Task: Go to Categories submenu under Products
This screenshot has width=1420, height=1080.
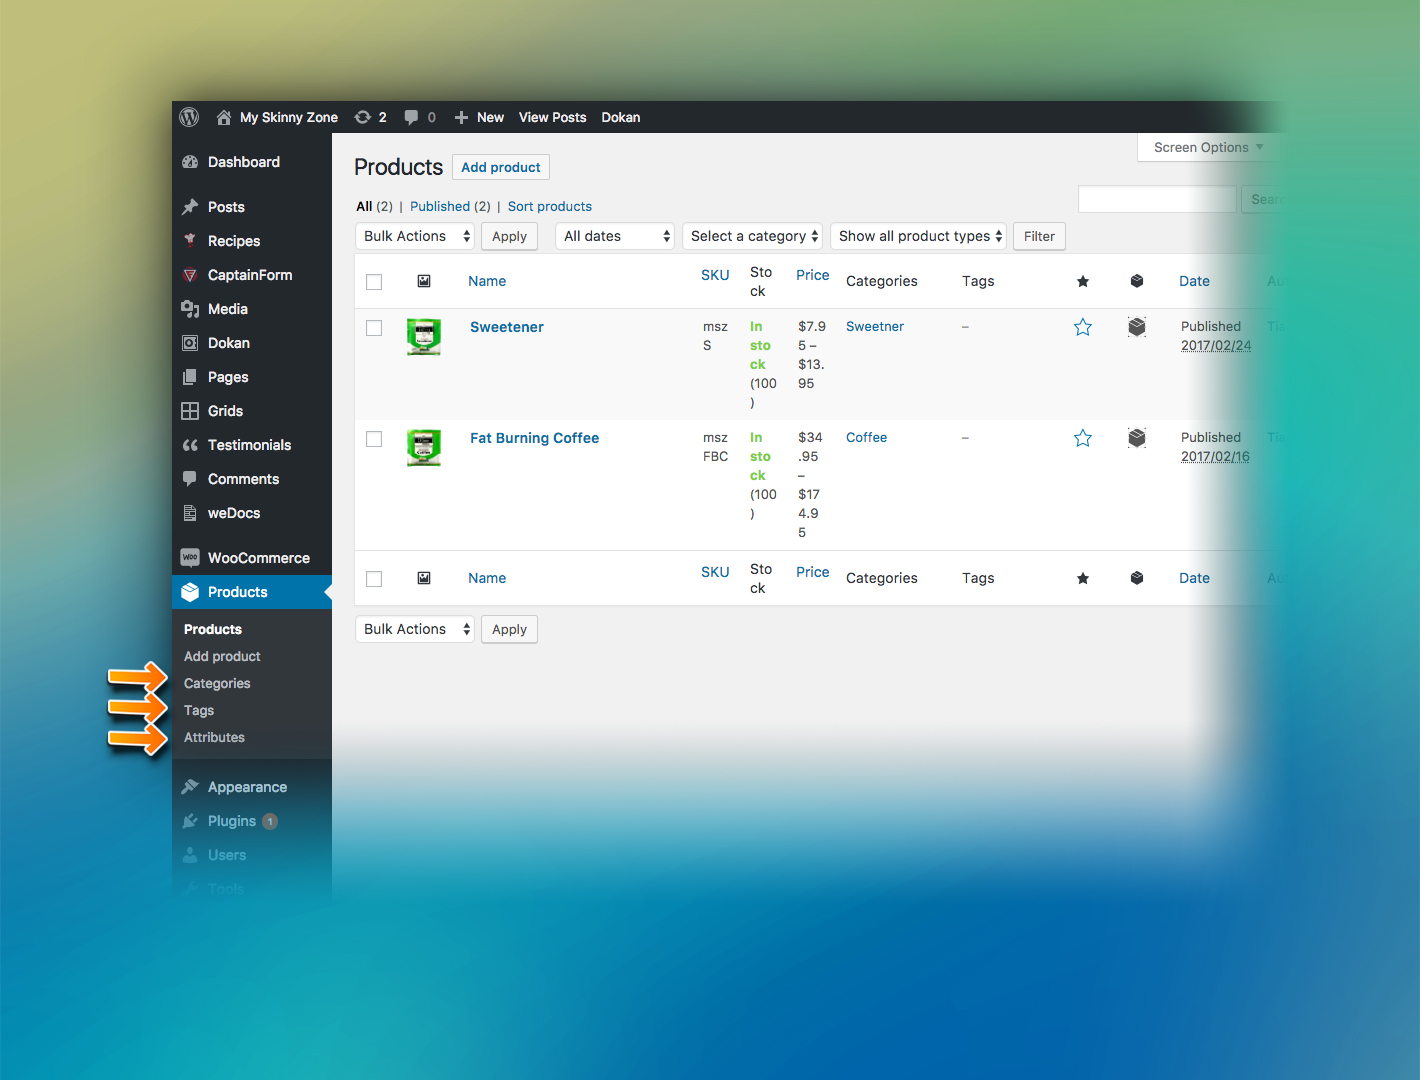Action: point(217,683)
